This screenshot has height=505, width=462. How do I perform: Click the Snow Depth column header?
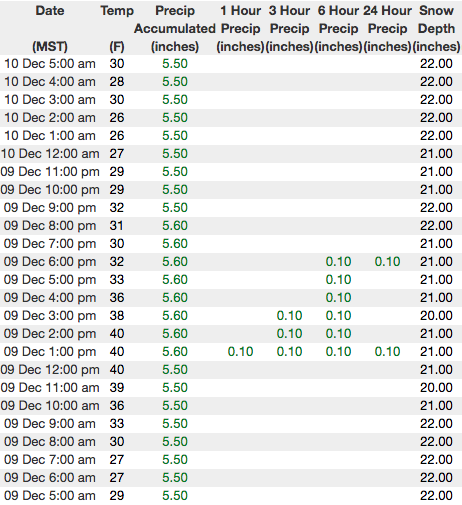(x=436, y=28)
